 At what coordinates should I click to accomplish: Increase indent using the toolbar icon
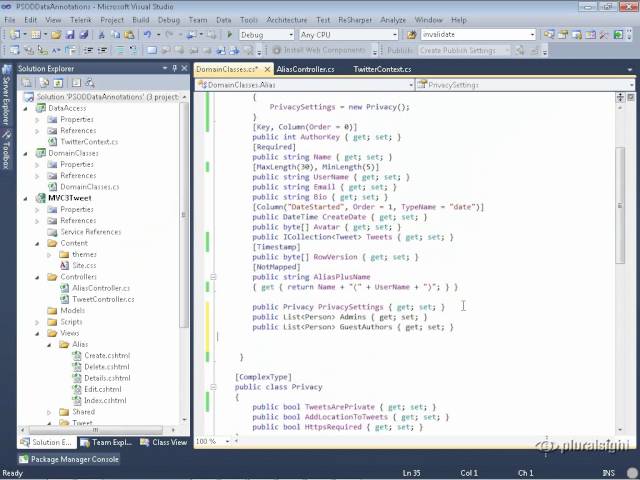coord(102,51)
